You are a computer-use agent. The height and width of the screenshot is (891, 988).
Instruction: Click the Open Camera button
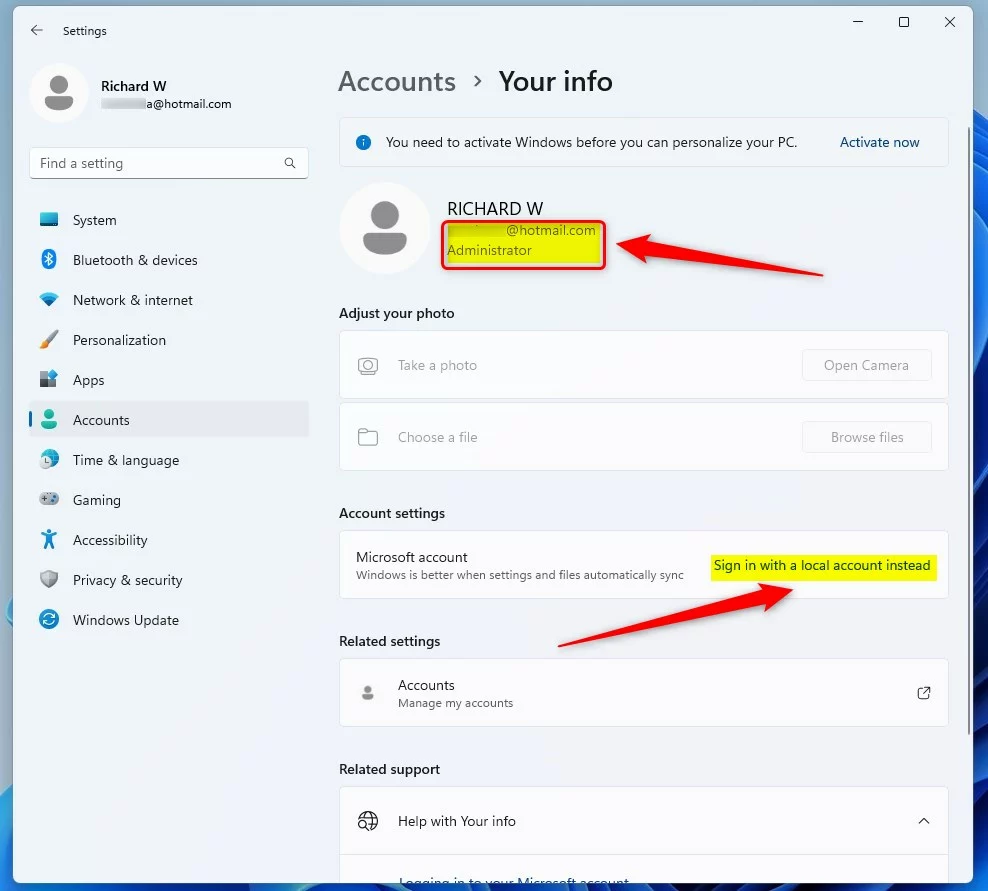pos(866,365)
